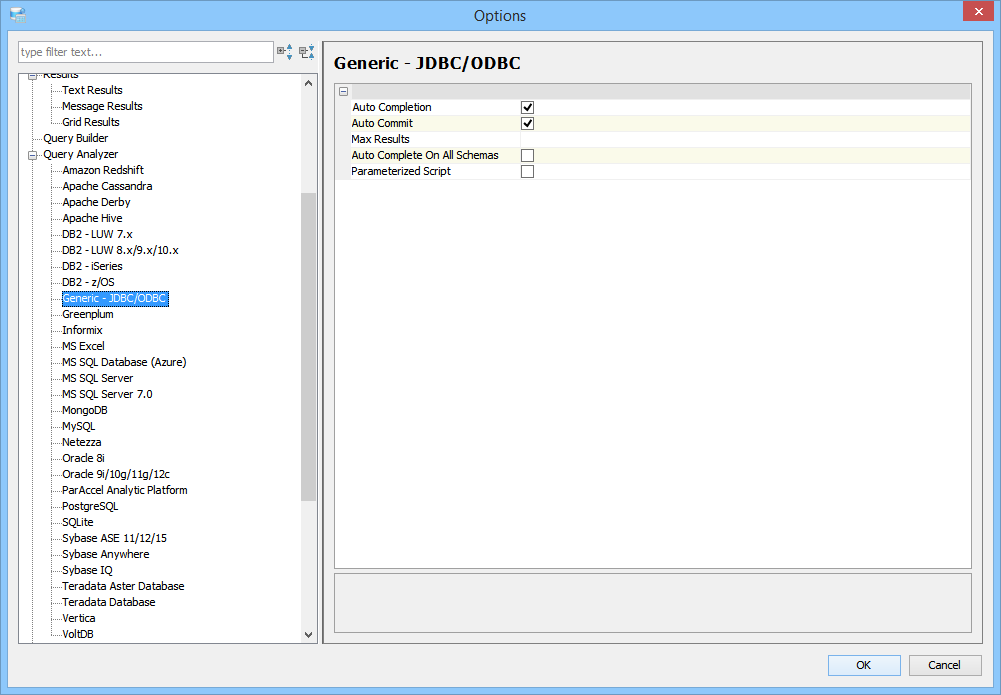
Task: Select Message Results in the tree
Action: coord(102,106)
